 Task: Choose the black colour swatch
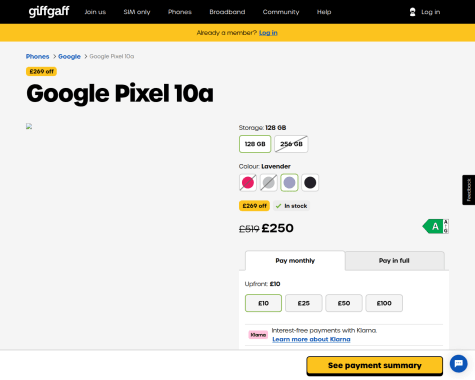coord(310,183)
